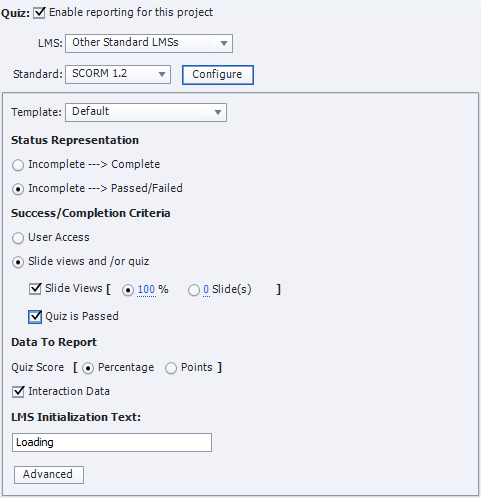The width and height of the screenshot is (481, 498).
Task: Select the Slide(s) count radio button
Action: 194,290
